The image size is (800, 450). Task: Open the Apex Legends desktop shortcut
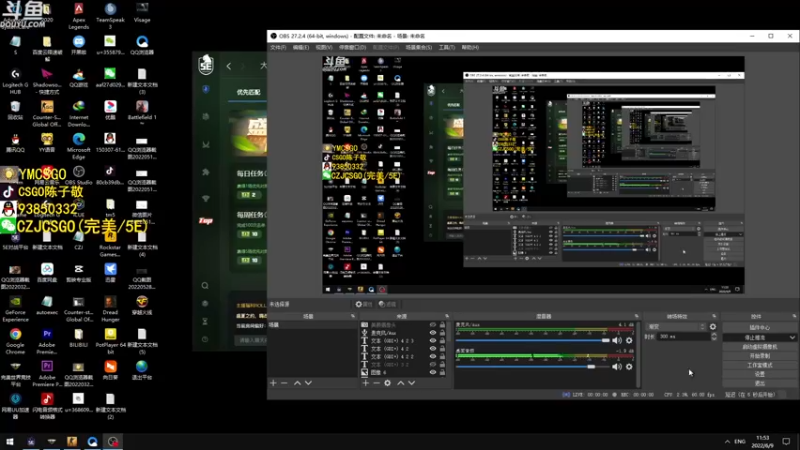pos(79,16)
